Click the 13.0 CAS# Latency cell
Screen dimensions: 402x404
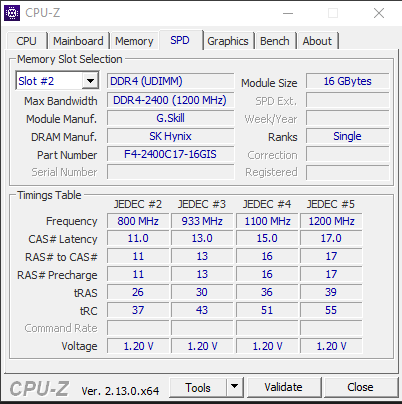point(202,238)
